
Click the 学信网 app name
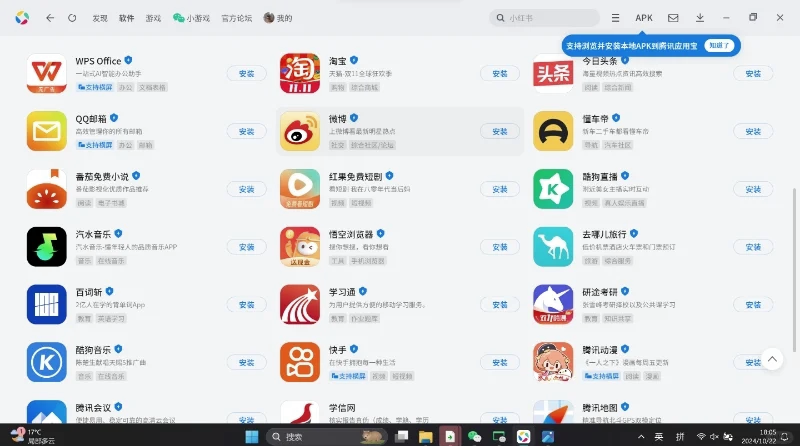point(342,407)
